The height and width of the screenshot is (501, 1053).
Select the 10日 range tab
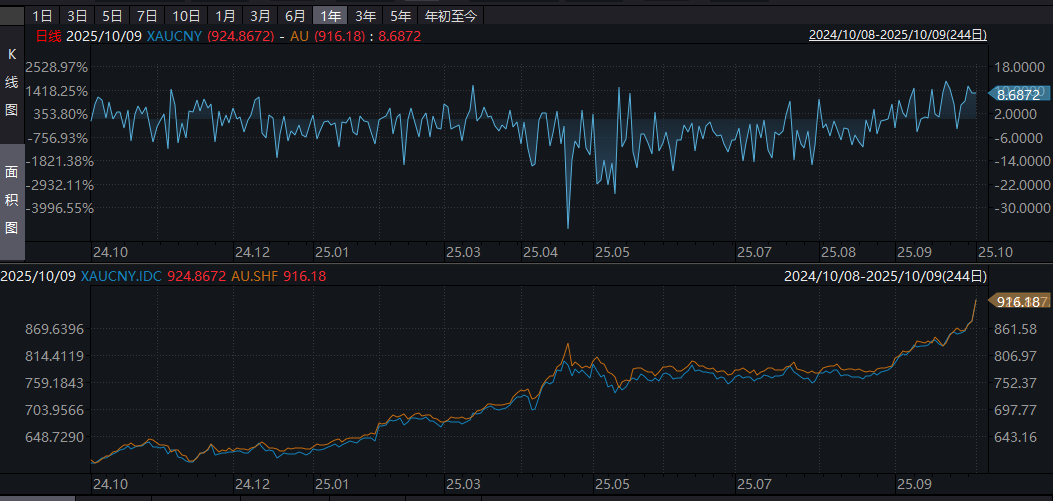[x=185, y=16]
